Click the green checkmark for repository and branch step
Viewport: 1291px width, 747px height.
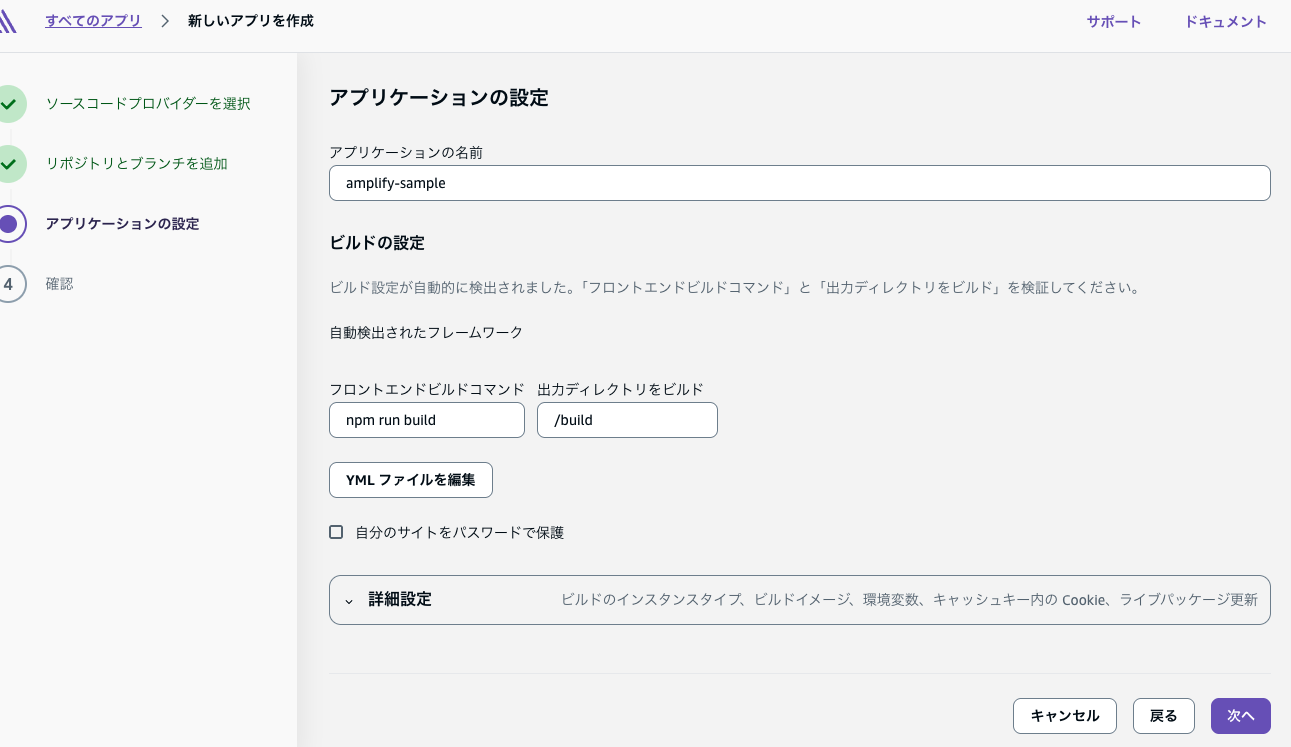coord(9,163)
